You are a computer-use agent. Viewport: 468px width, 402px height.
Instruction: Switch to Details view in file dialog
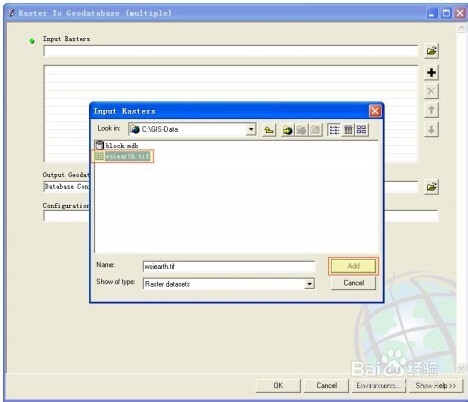pos(348,130)
